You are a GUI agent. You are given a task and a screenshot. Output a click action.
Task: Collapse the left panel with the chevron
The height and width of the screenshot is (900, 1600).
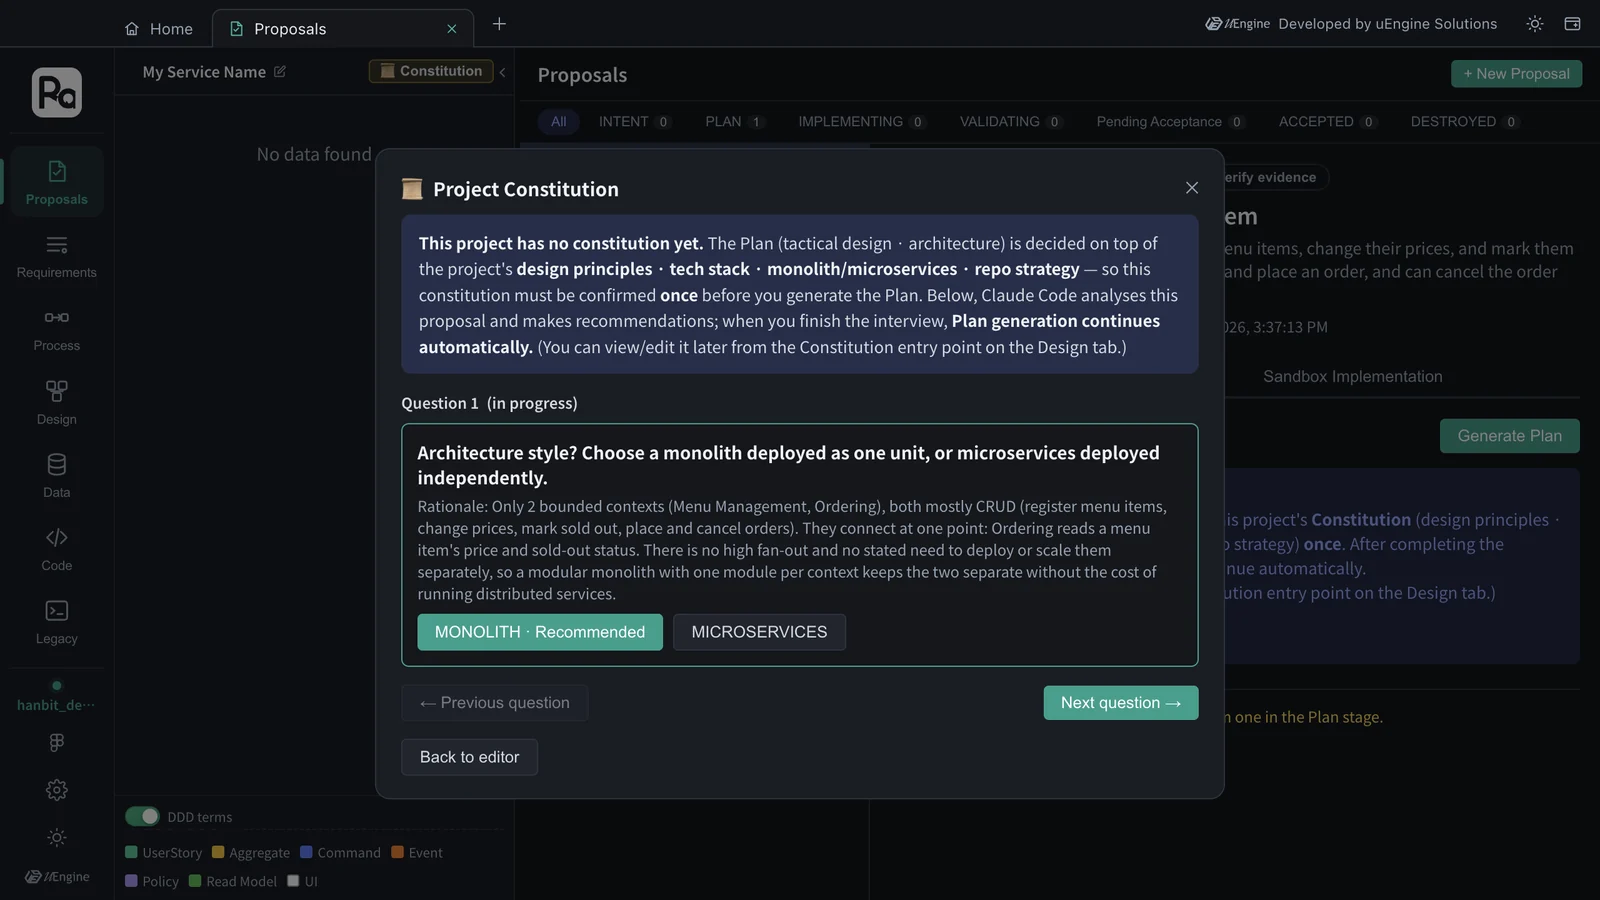[502, 72]
